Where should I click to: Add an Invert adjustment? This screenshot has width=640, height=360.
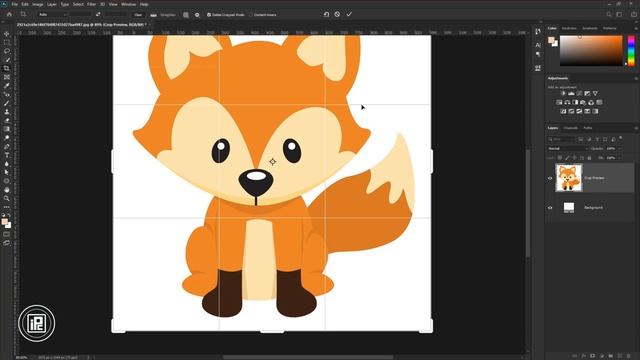pyautogui.click(x=563, y=111)
